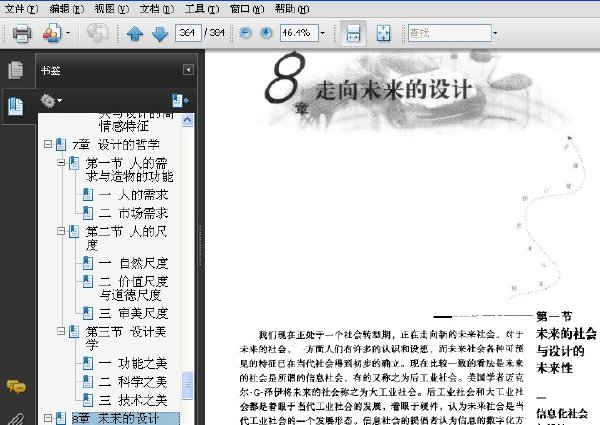The width and height of the screenshot is (600, 425).
Task: Collapse the 7章 设计的哲学 bookmark
Action: (48, 144)
